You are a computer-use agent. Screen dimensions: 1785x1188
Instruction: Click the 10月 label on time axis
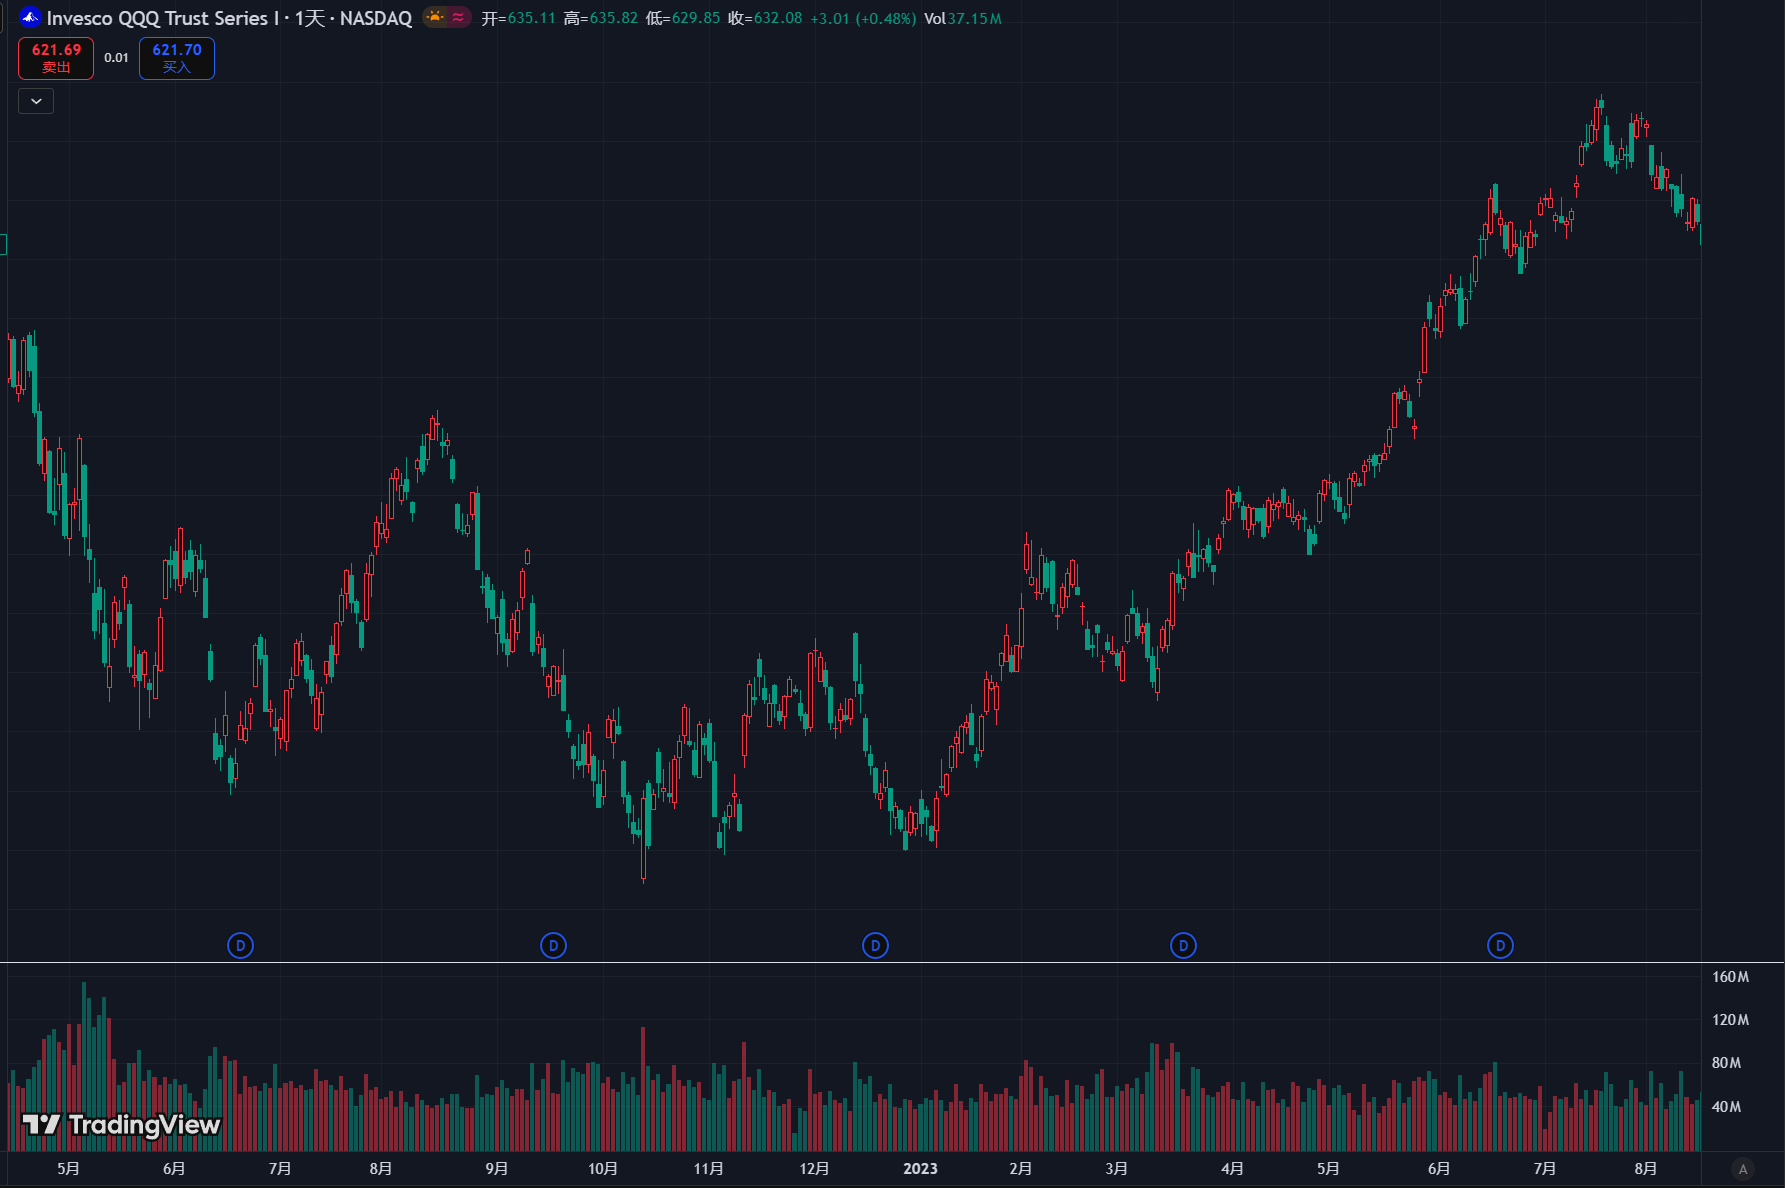(602, 1169)
